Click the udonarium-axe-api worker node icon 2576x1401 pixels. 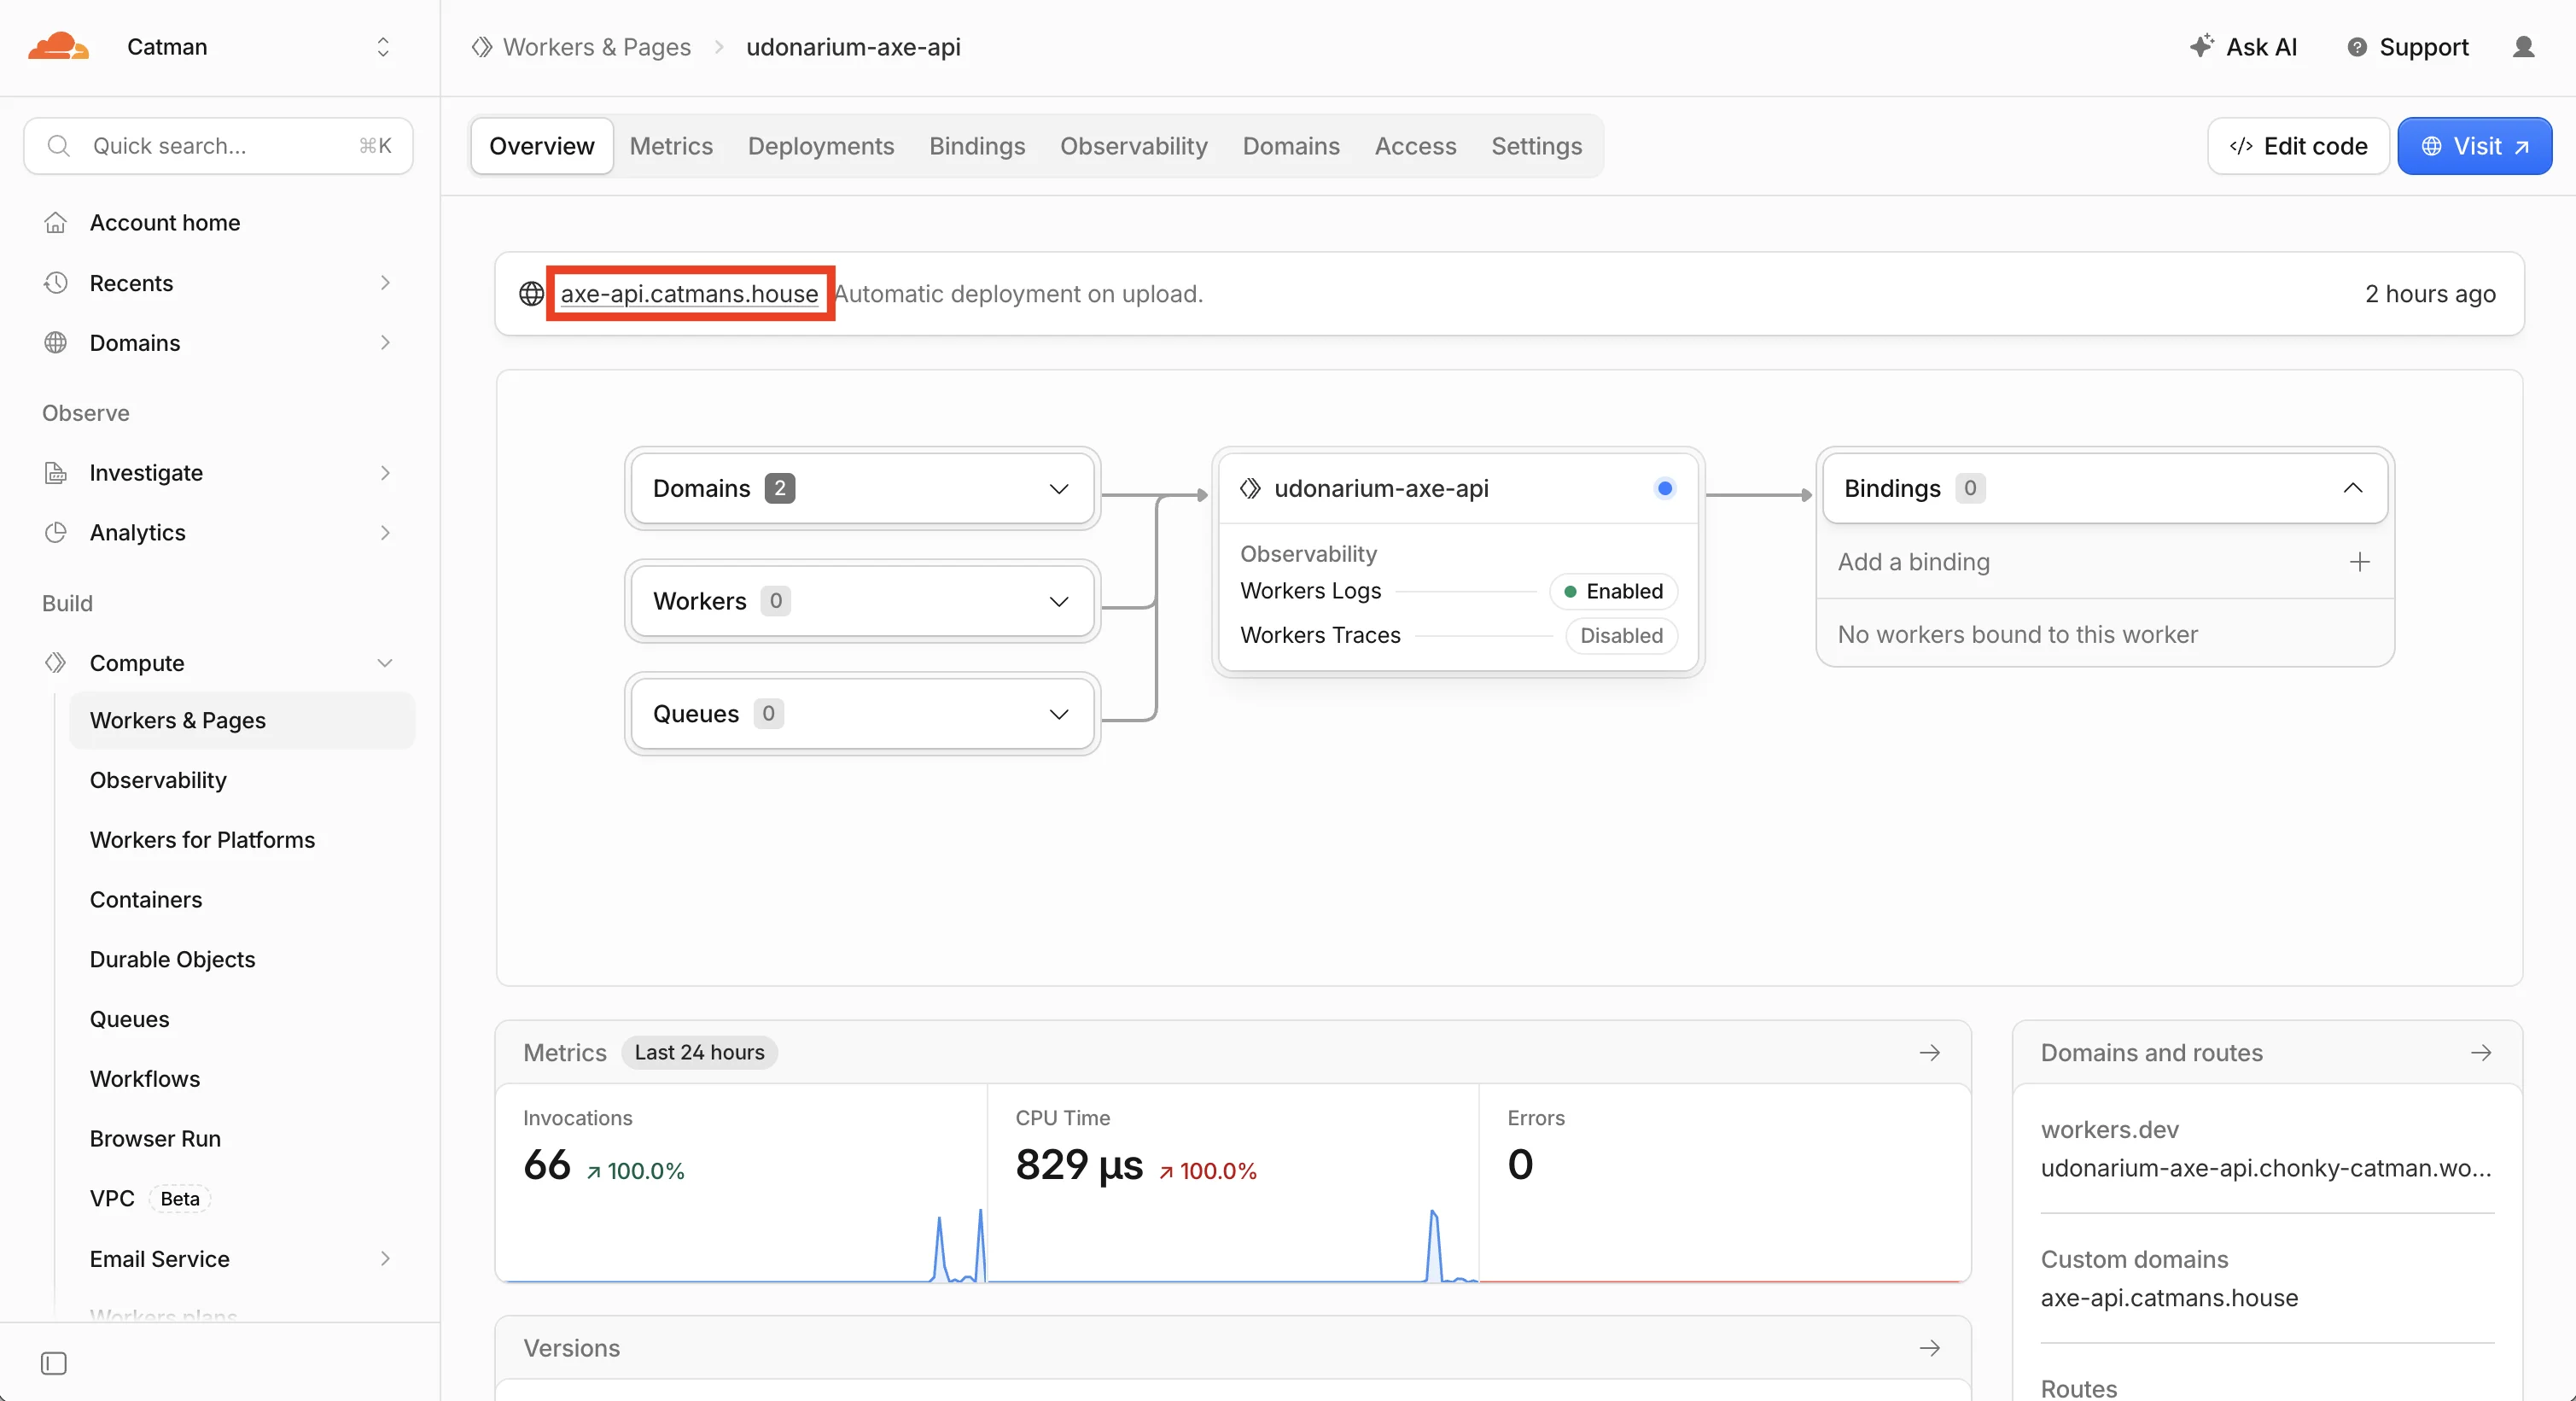(1250, 489)
